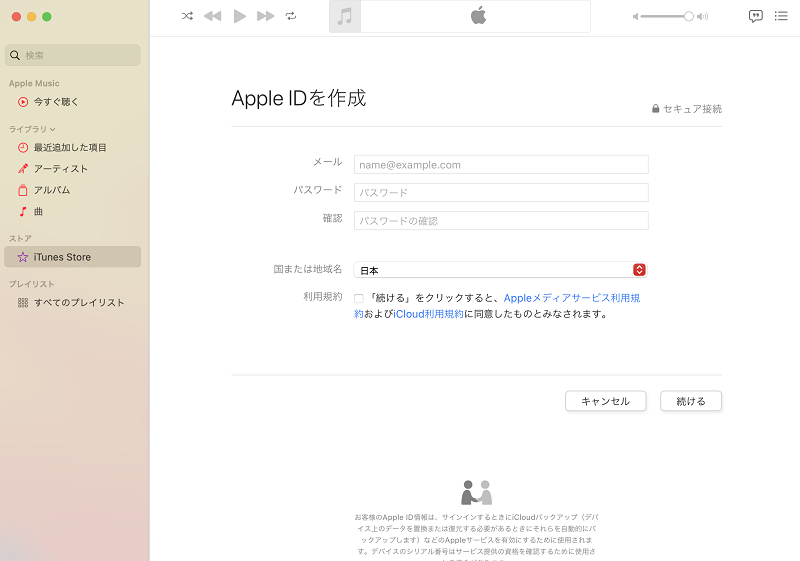The image size is (800, 561).
Task: Click the Apple IDを作成 heading
Action: pos(299,98)
